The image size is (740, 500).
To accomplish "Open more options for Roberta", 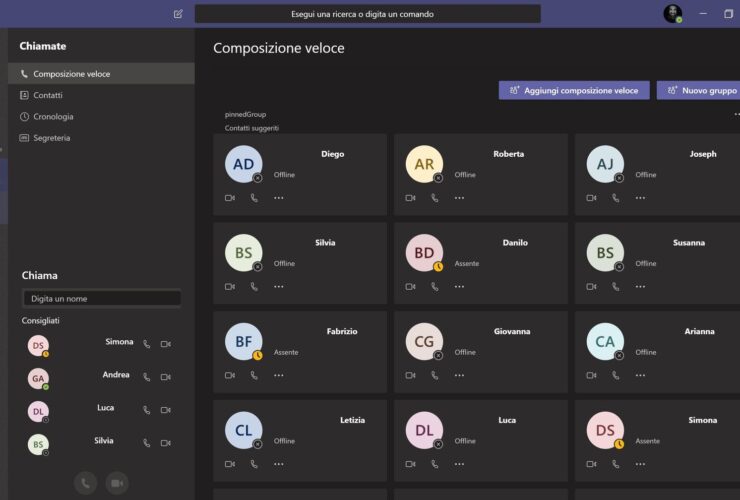I will pyautogui.click(x=459, y=198).
